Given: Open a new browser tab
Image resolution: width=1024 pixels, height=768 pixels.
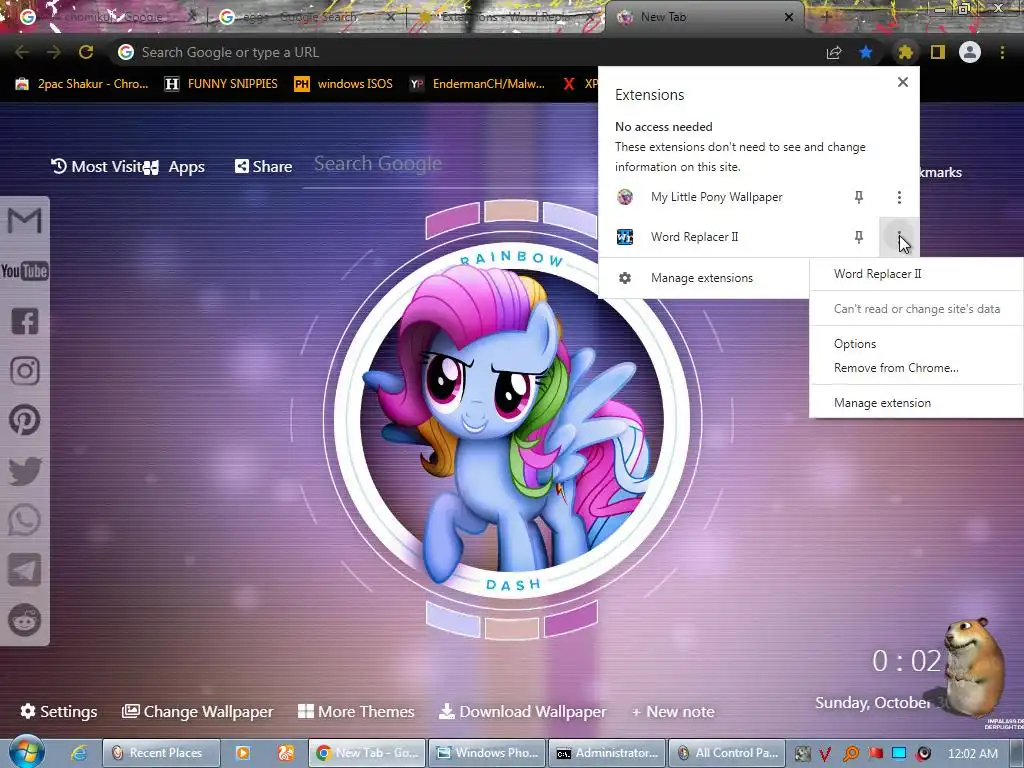Looking at the screenshot, I should click(826, 17).
